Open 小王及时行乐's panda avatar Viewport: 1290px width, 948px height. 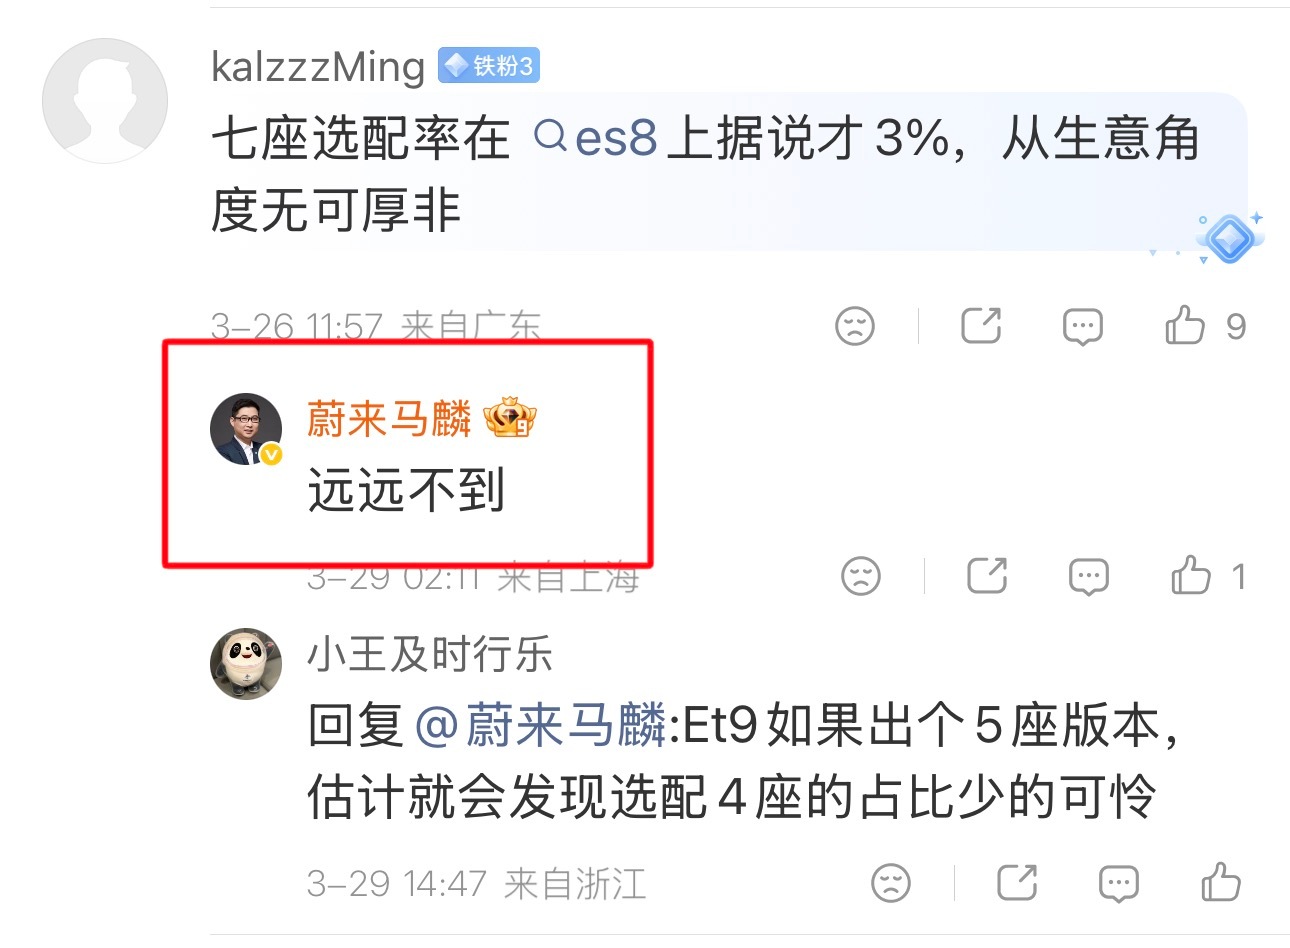[246, 664]
